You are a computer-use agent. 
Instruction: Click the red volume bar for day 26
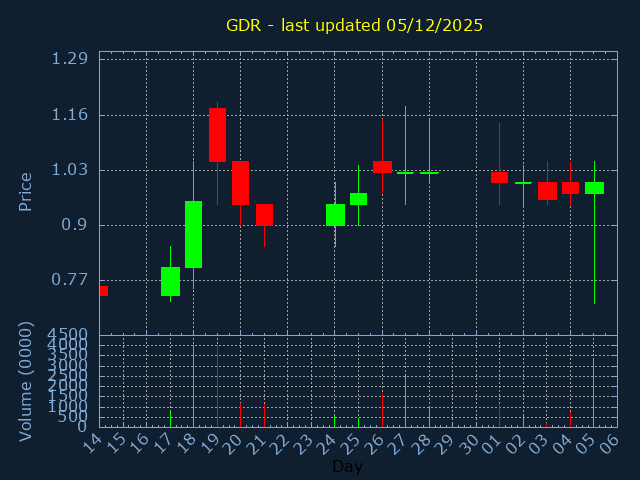[382, 410]
